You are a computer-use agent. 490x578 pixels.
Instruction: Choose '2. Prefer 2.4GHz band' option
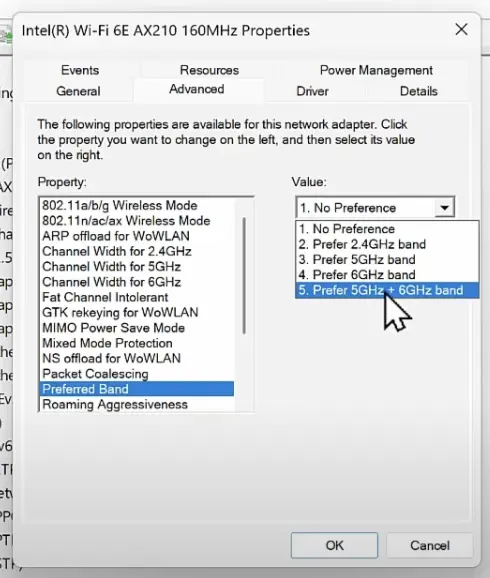(387, 244)
